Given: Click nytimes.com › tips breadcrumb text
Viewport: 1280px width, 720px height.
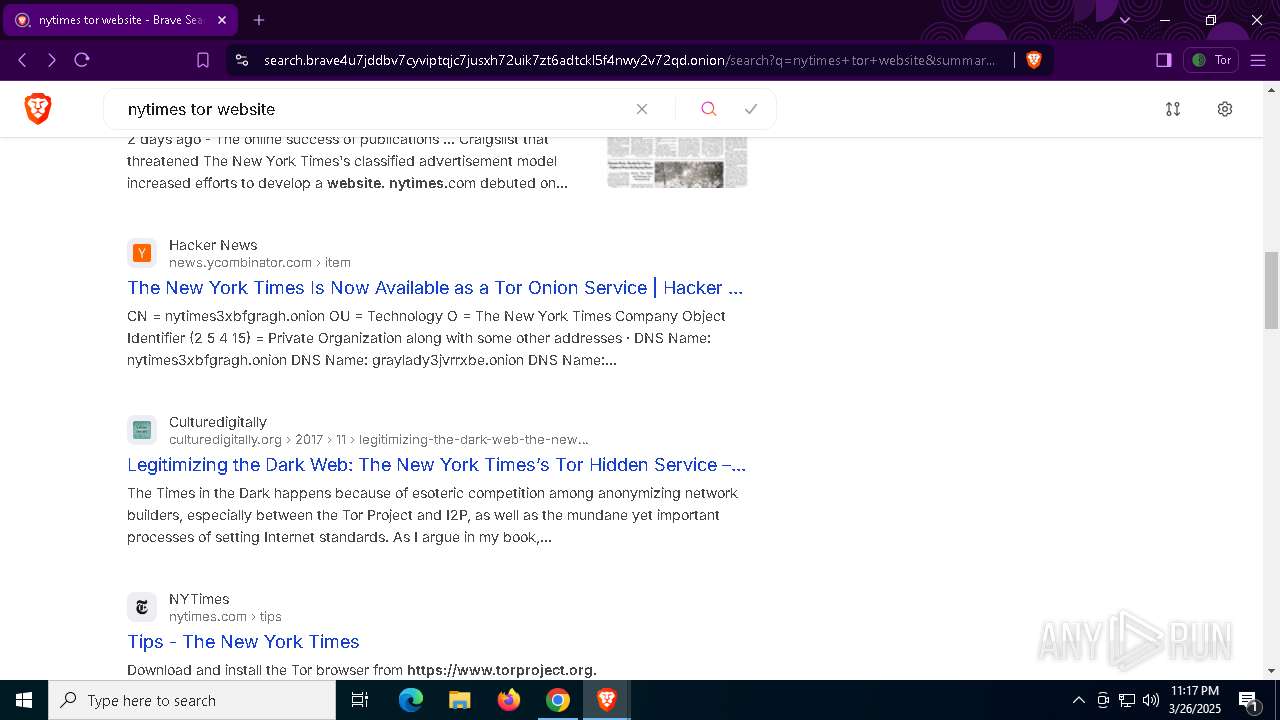Looking at the screenshot, I should (x=225, y=617).
